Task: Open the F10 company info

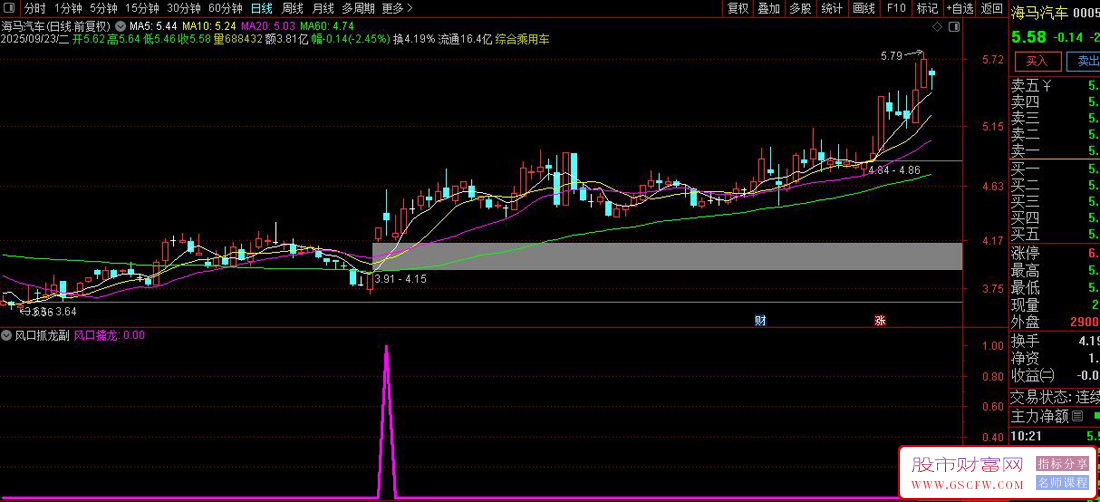Action: point(896,8)
